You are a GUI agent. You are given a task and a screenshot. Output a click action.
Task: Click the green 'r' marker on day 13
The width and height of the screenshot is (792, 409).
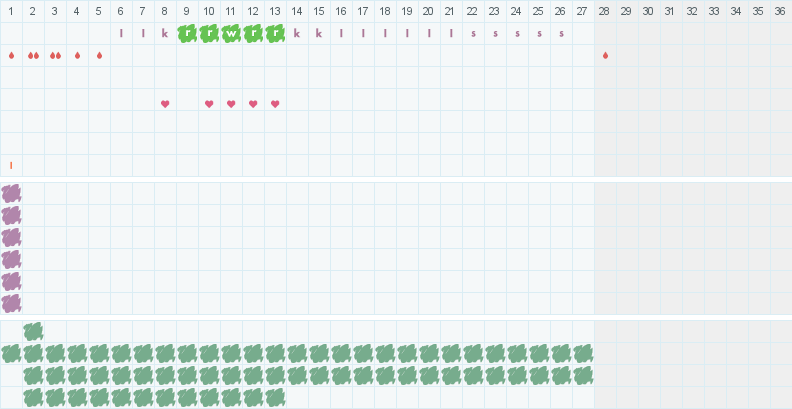click(x=275, y=33)
